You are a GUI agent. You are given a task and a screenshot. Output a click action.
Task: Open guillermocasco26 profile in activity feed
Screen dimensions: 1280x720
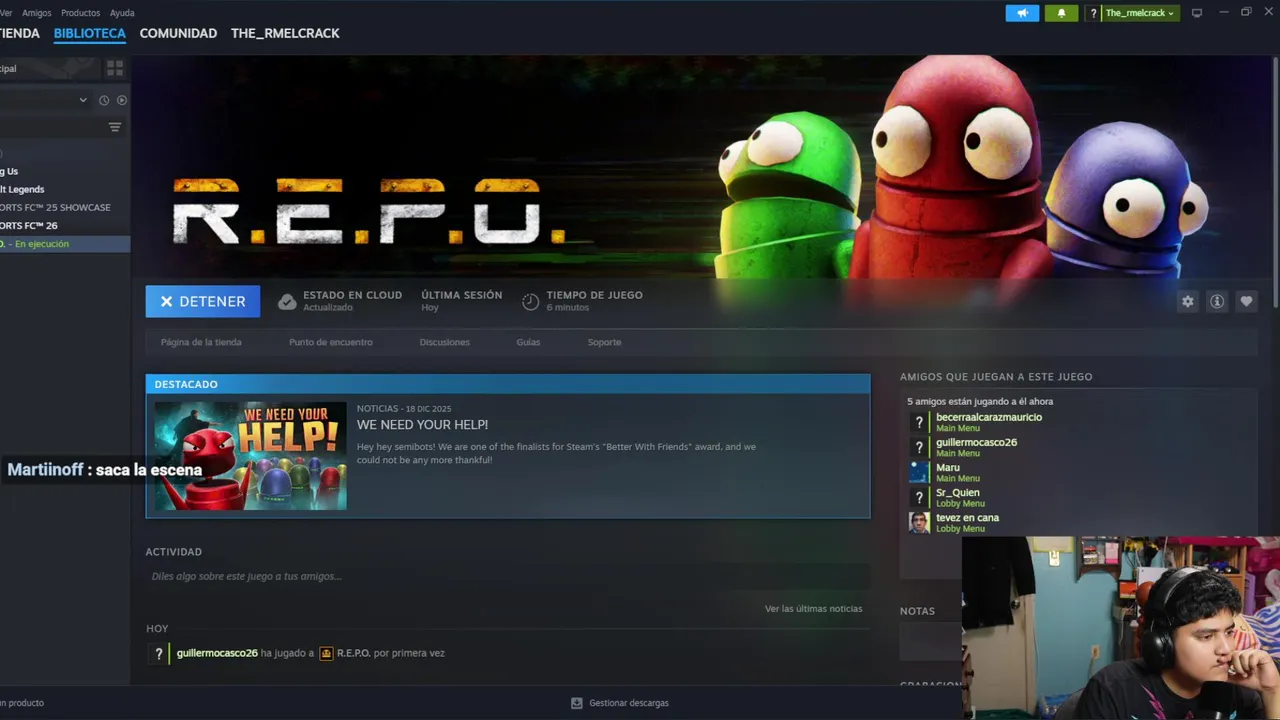217,653
